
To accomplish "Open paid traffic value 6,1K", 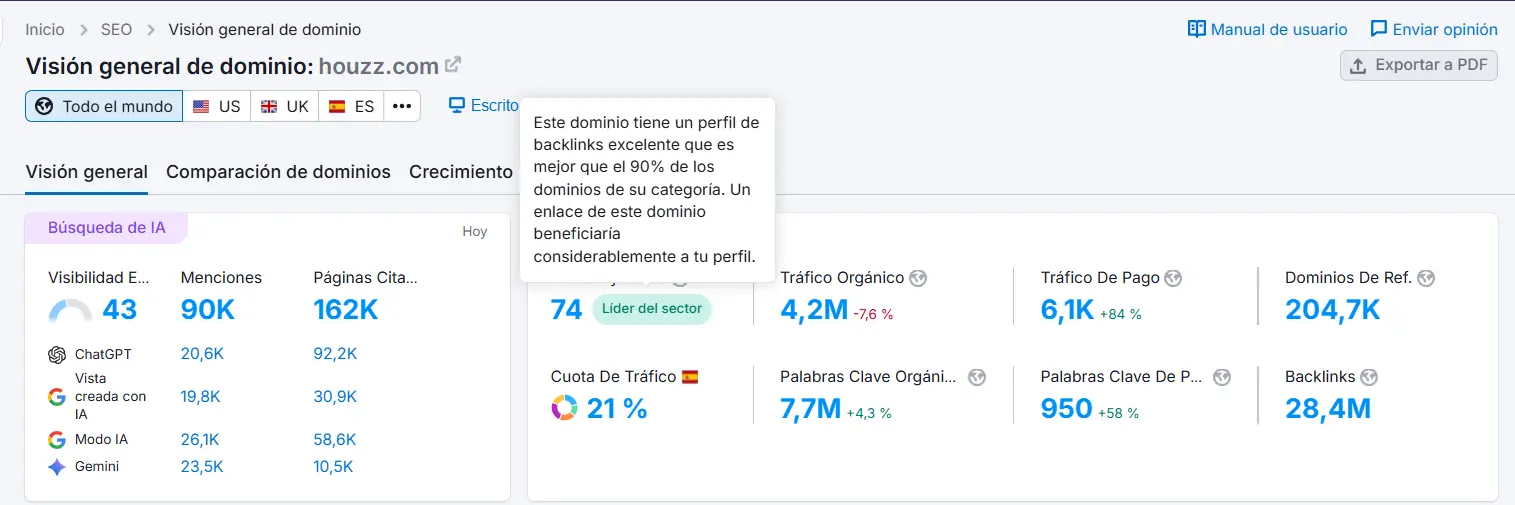I will pos(1067,310).
